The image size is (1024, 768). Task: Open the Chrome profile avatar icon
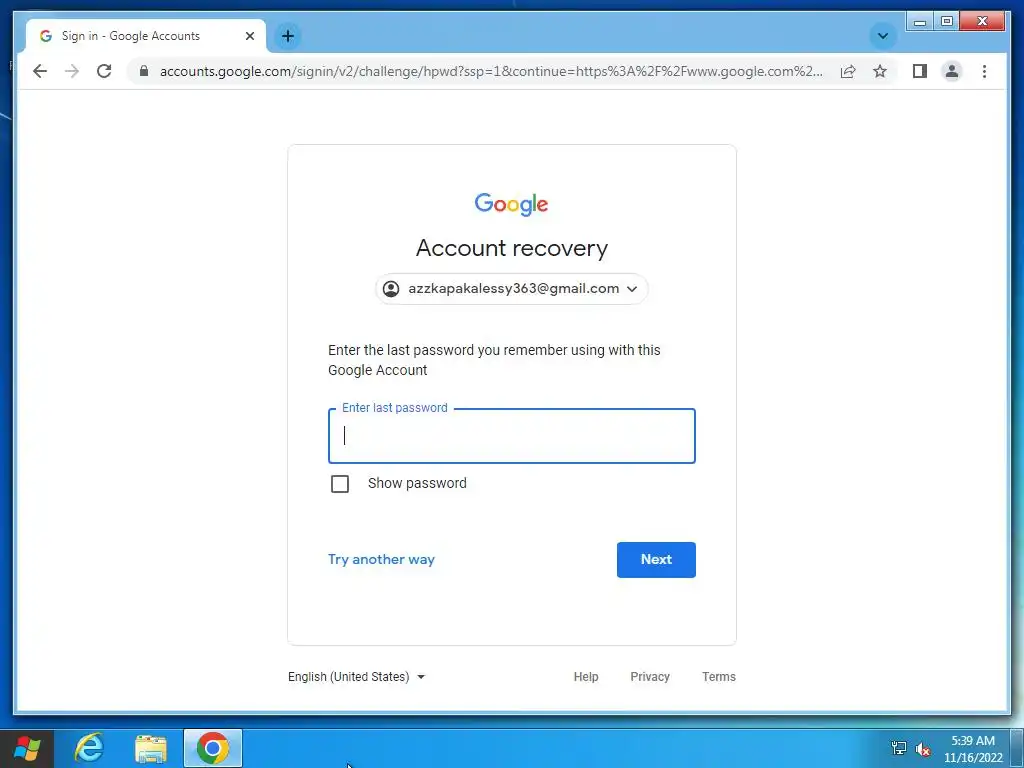click(952, 71)
